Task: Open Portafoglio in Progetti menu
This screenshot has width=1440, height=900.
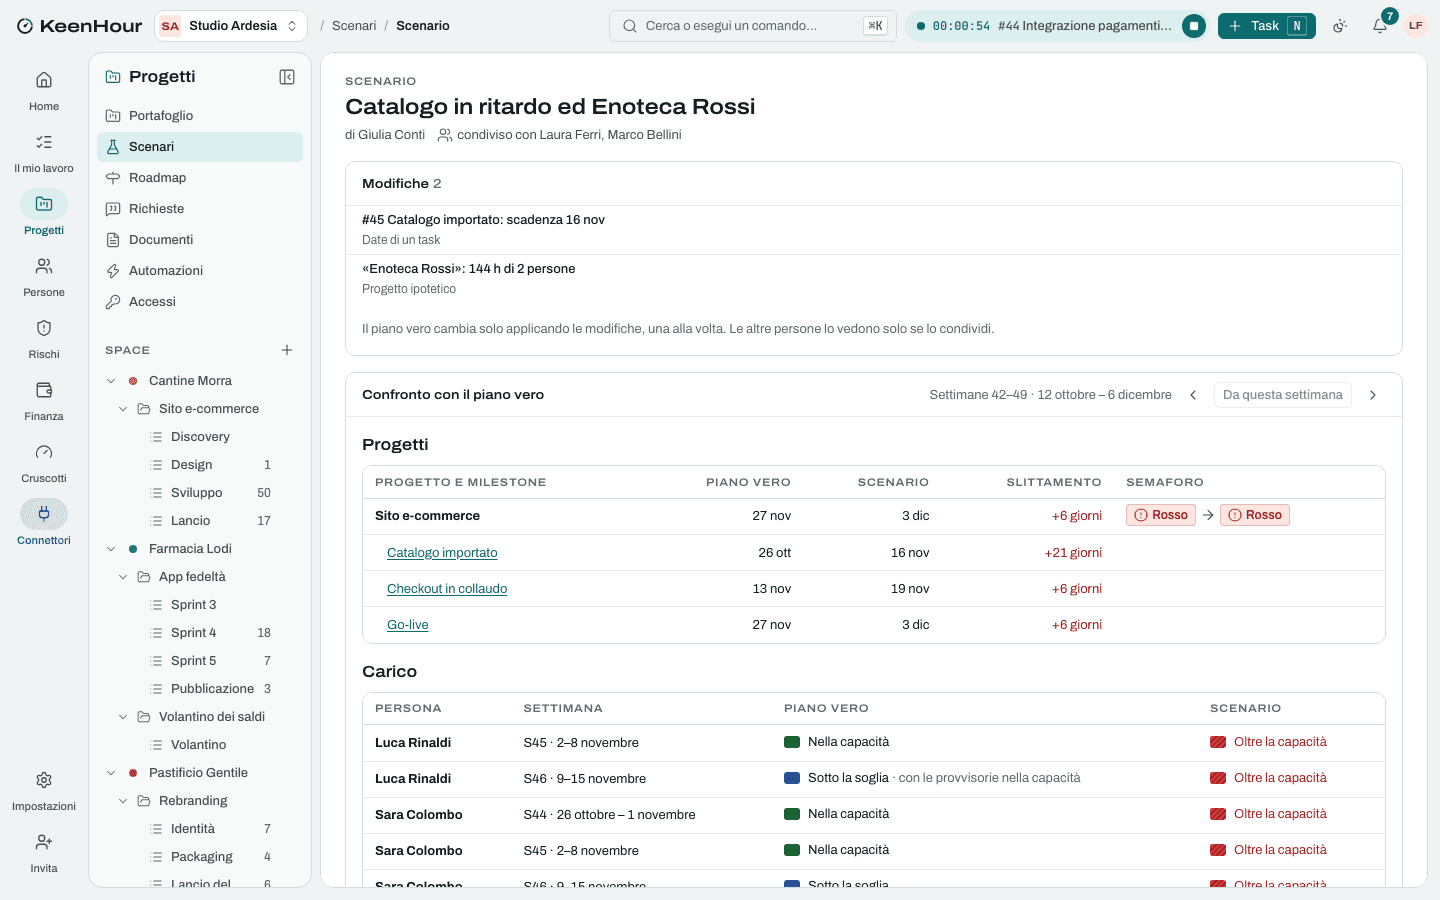Action: pos(200,116)
